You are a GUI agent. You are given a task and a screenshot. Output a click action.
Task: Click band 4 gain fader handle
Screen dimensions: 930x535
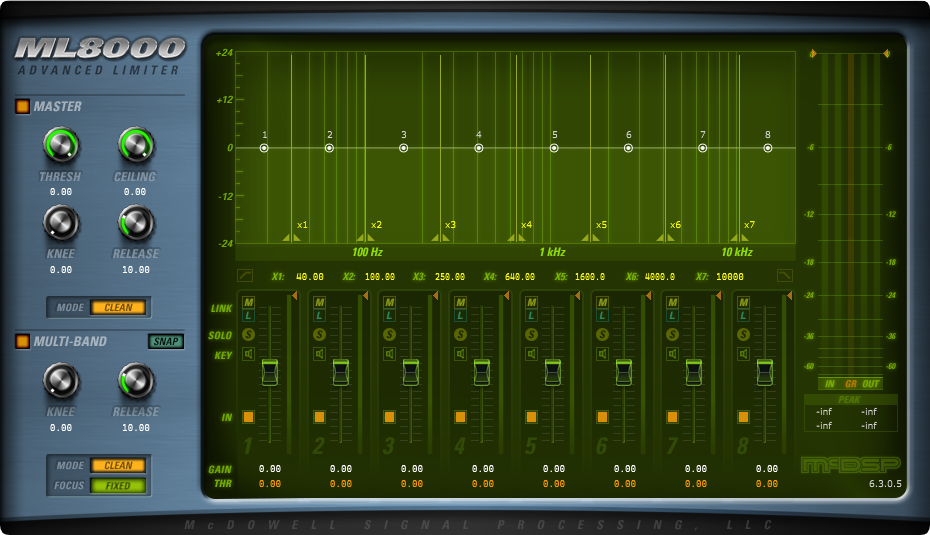tap(482, 372)
